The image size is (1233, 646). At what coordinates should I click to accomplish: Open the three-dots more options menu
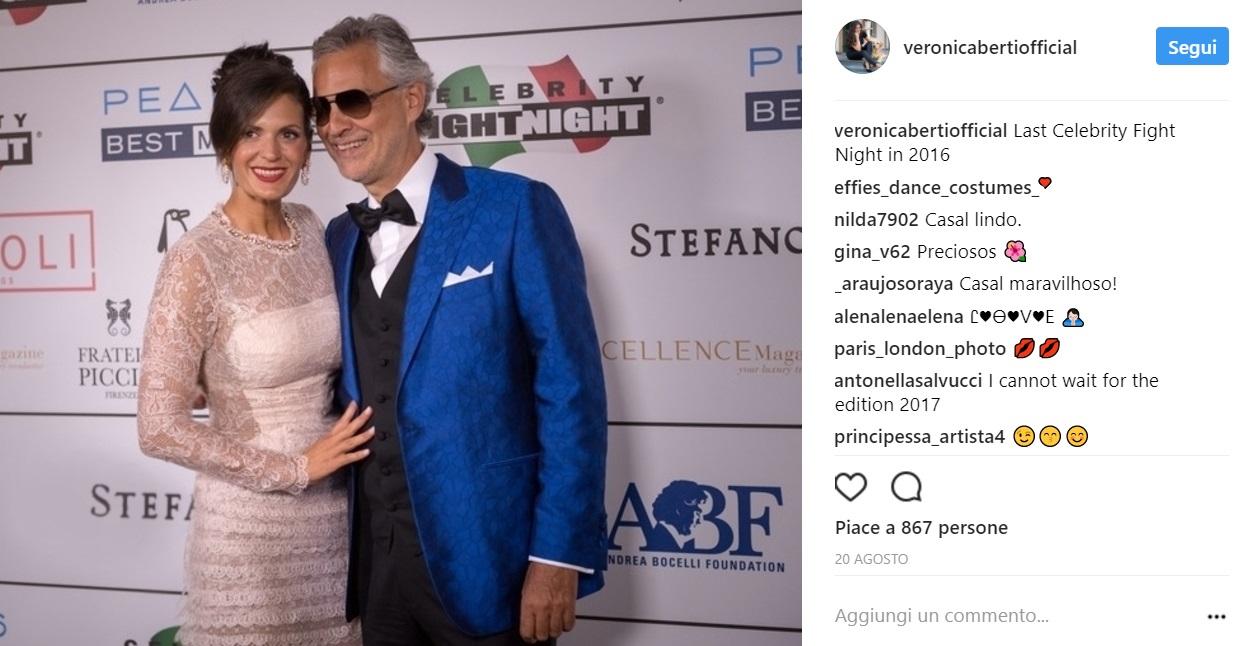pyautogui.click(x=1216, y=616)
